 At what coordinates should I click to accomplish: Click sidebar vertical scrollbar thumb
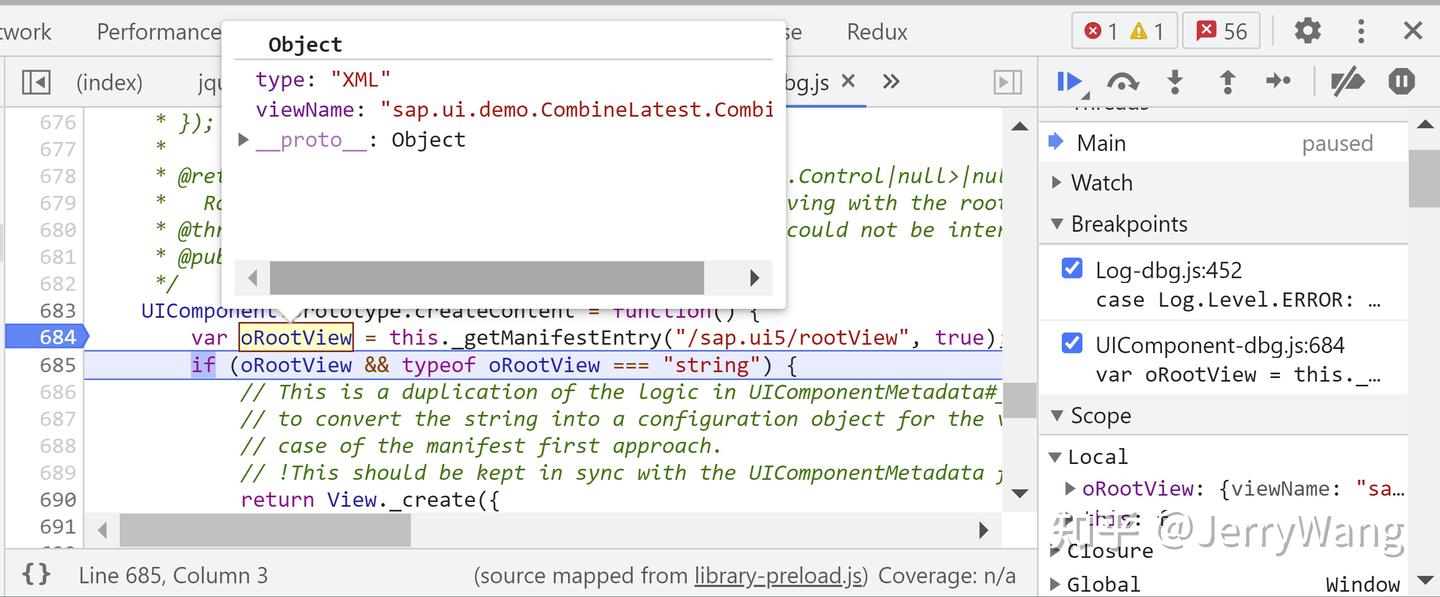(1425, 178)
